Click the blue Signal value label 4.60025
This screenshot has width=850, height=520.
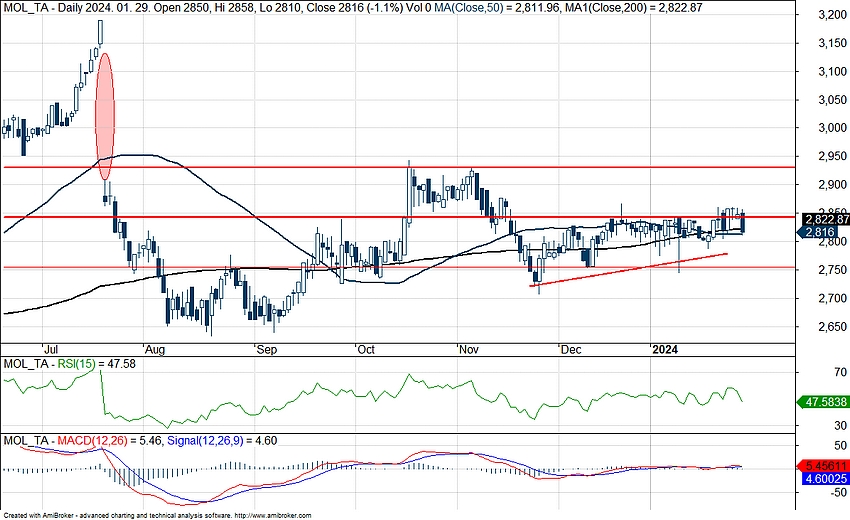point(826,480)
